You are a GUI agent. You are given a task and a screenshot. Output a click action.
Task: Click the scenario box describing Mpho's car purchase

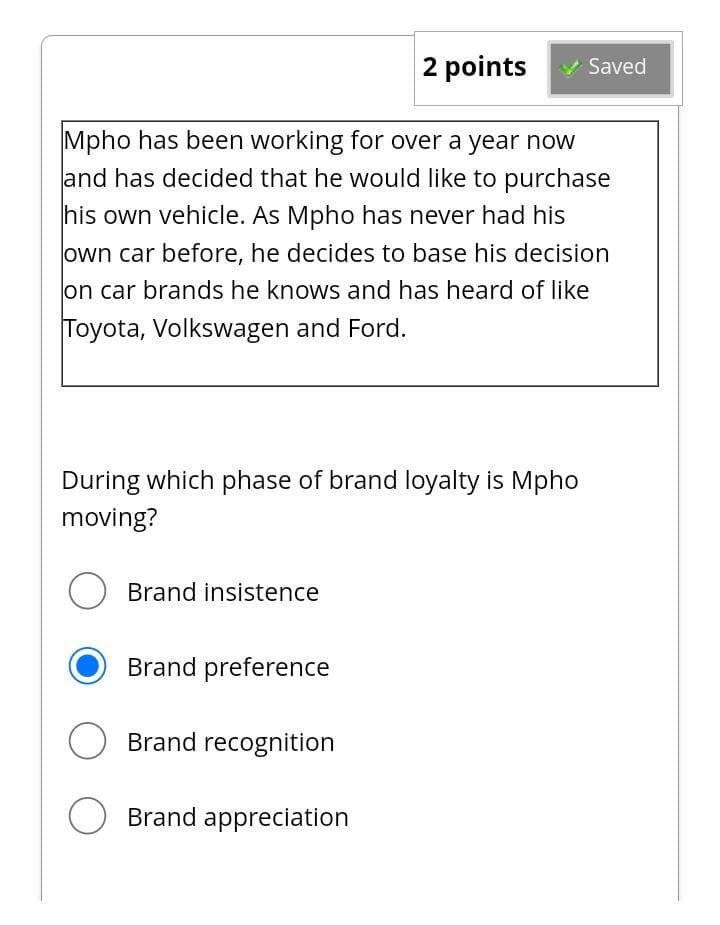[360, 253]
